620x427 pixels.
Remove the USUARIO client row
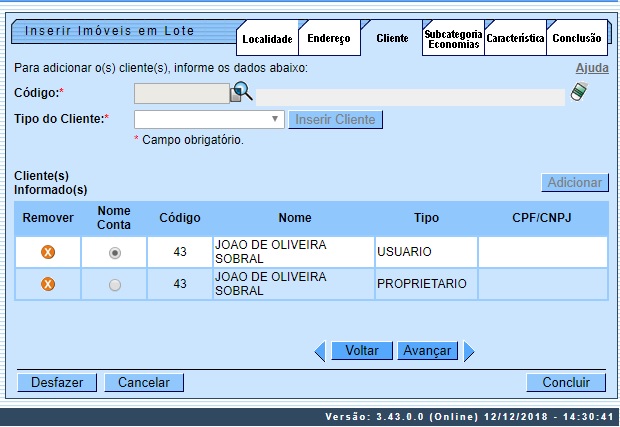(x=47, y=252)
